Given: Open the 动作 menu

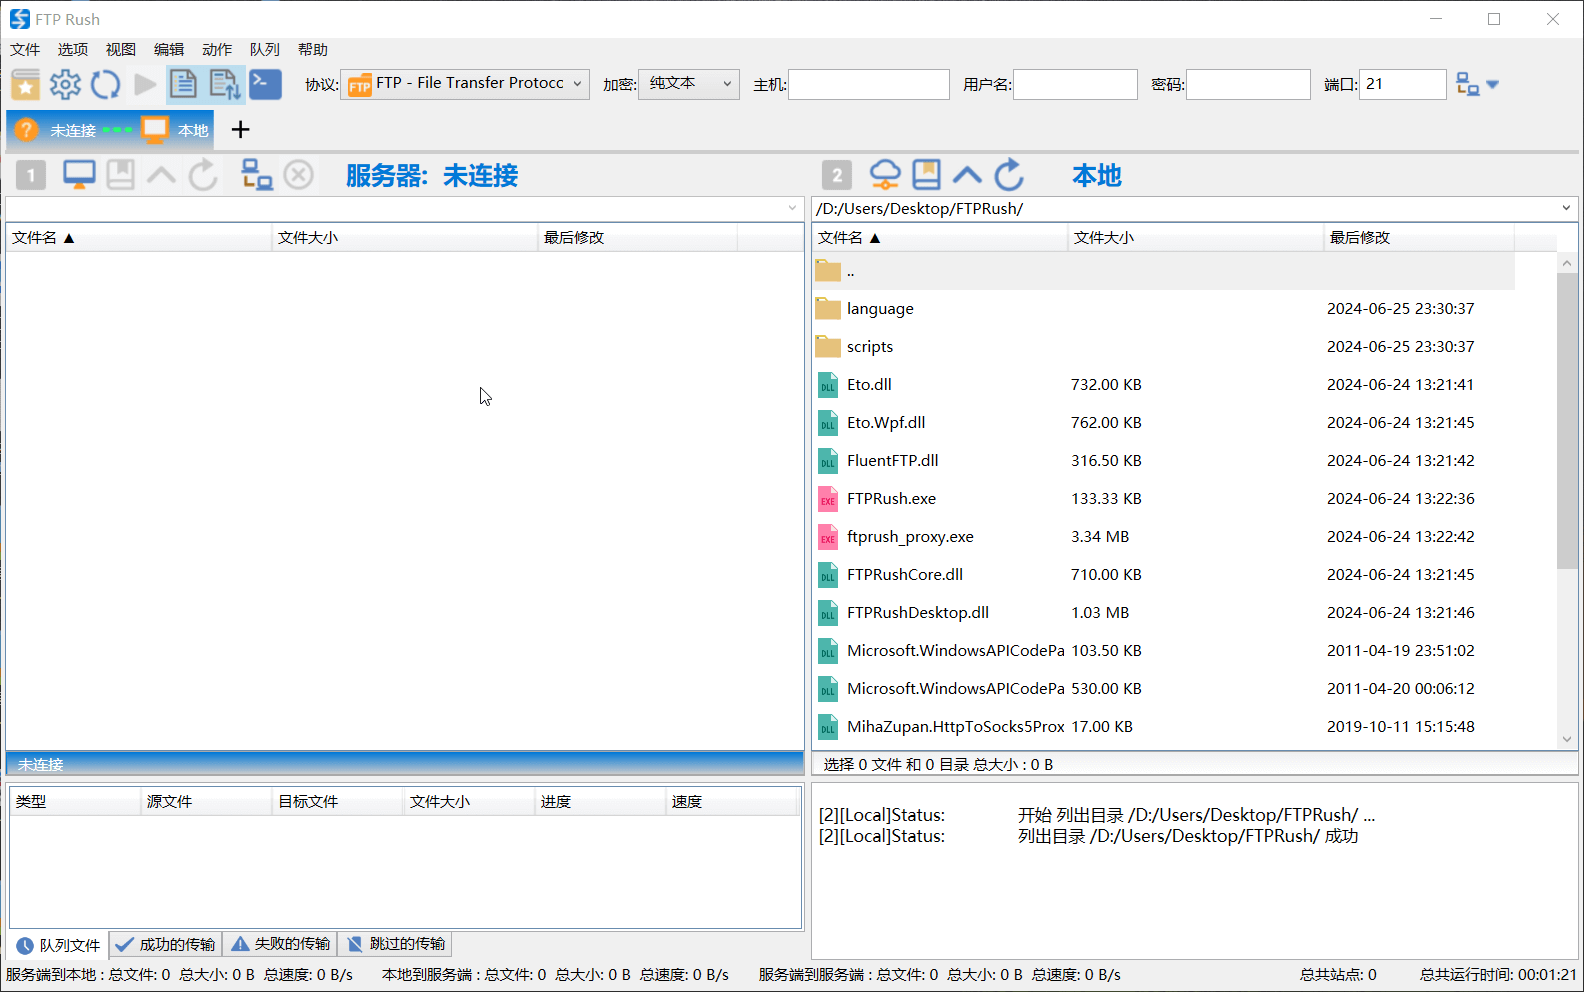Looking at the screenshot, I should tap(217, 49).
